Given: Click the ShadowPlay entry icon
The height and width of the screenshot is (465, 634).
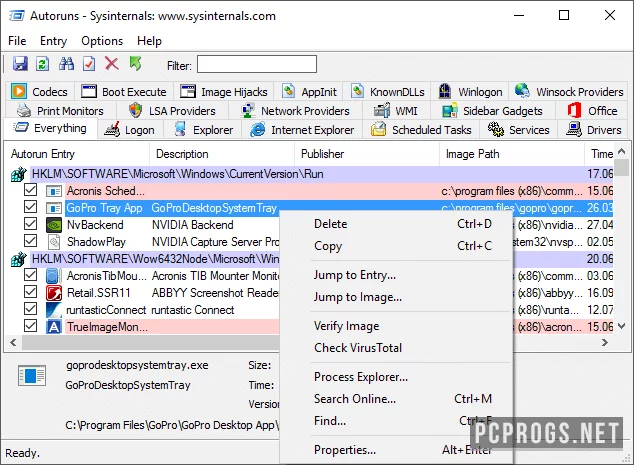Looking at the screenshot, I should [54, 242].
